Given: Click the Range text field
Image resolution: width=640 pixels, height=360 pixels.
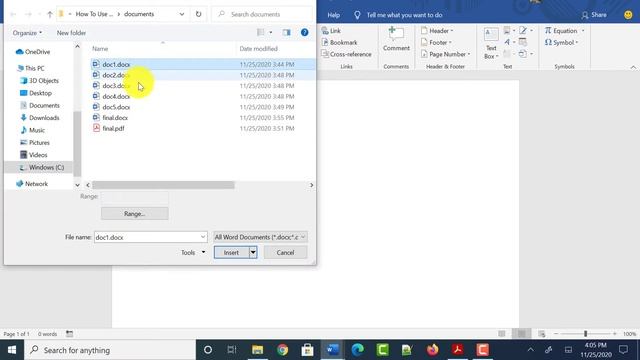Looking at the screenshot, I should [135, 197].
